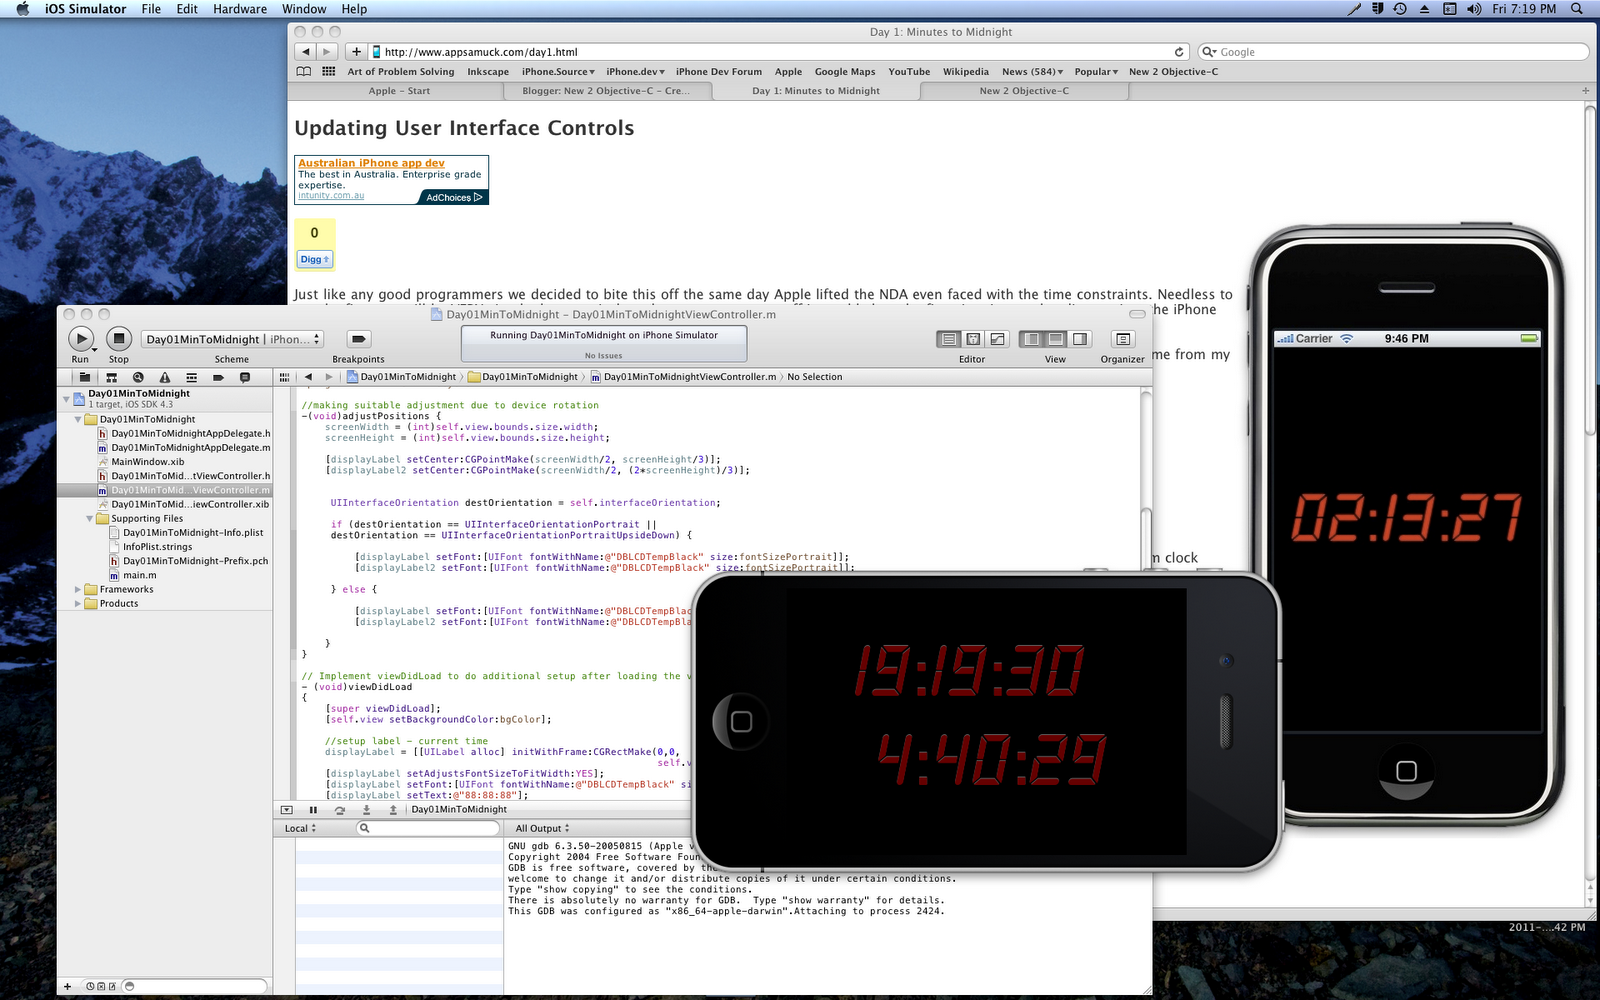Show the Log navigator speech bubble
This screenshot has height=1000, width=1600.
(245, 377)
